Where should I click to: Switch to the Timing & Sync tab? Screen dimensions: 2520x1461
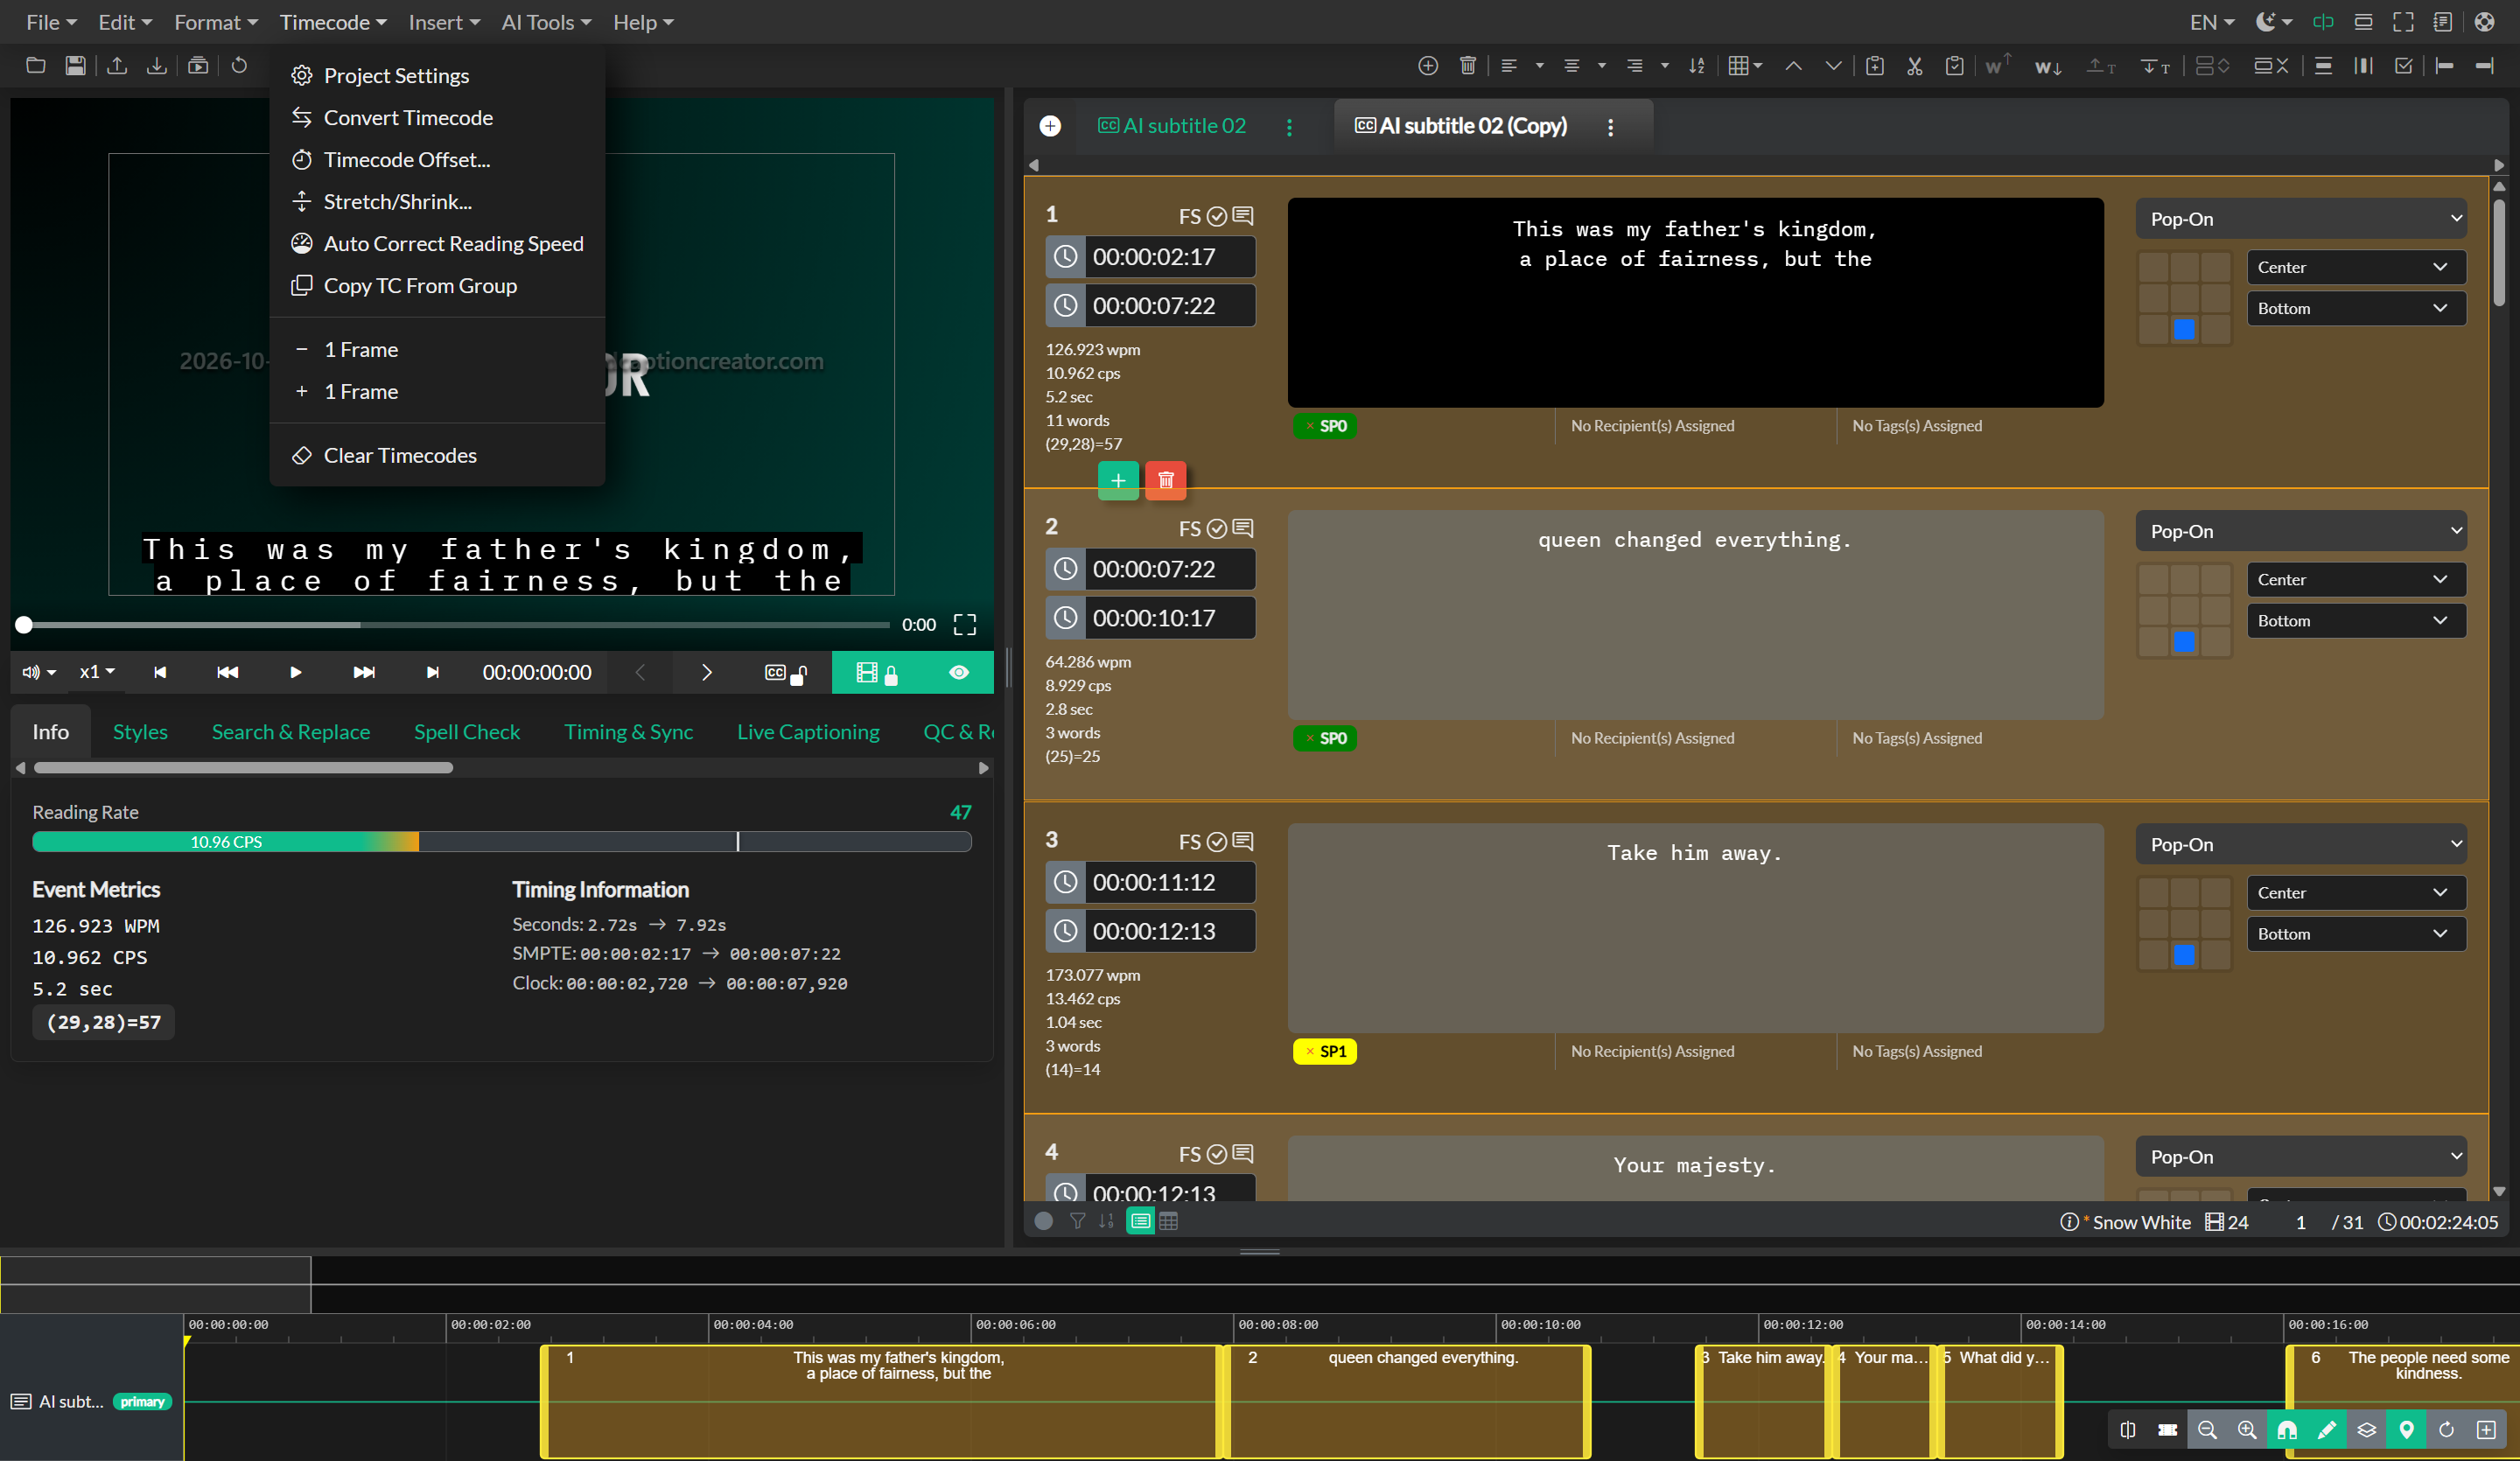628,732
